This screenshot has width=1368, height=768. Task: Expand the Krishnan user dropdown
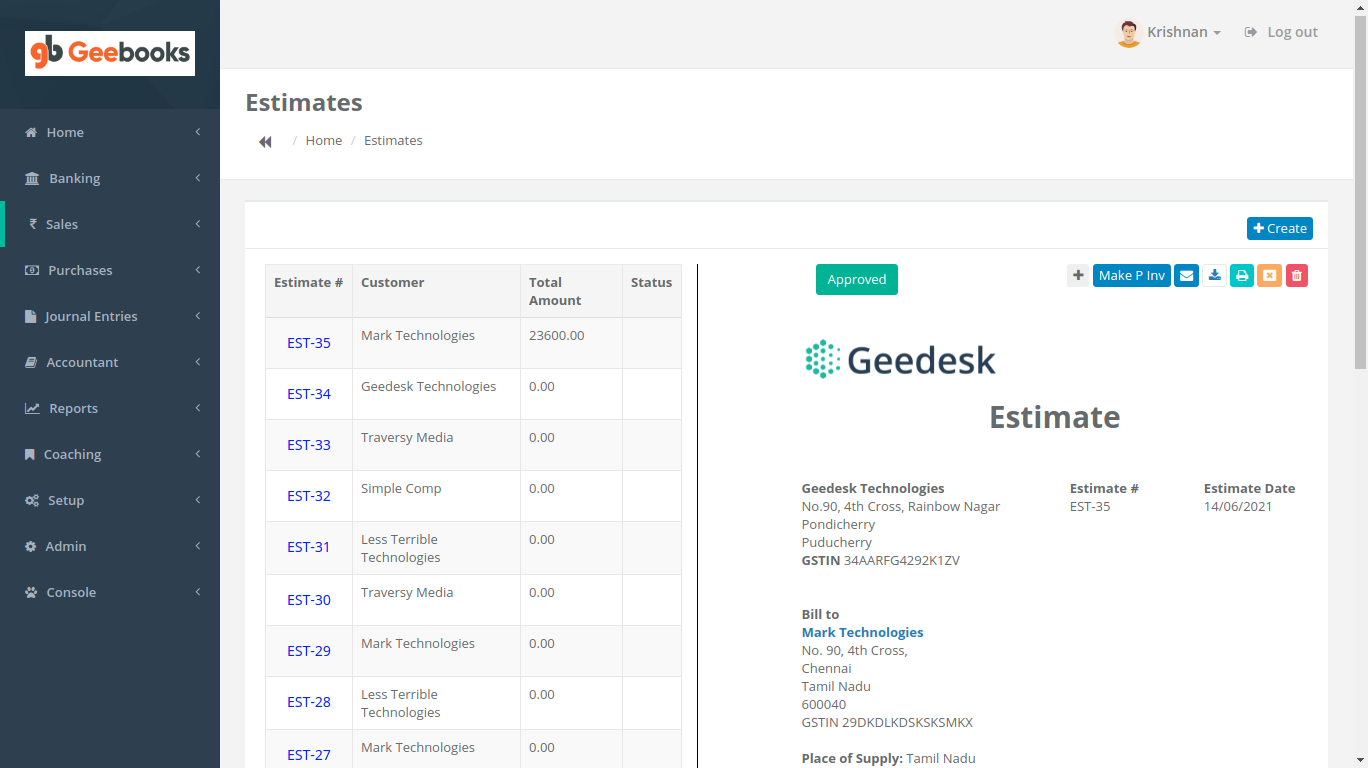[x=1176, y=31]
